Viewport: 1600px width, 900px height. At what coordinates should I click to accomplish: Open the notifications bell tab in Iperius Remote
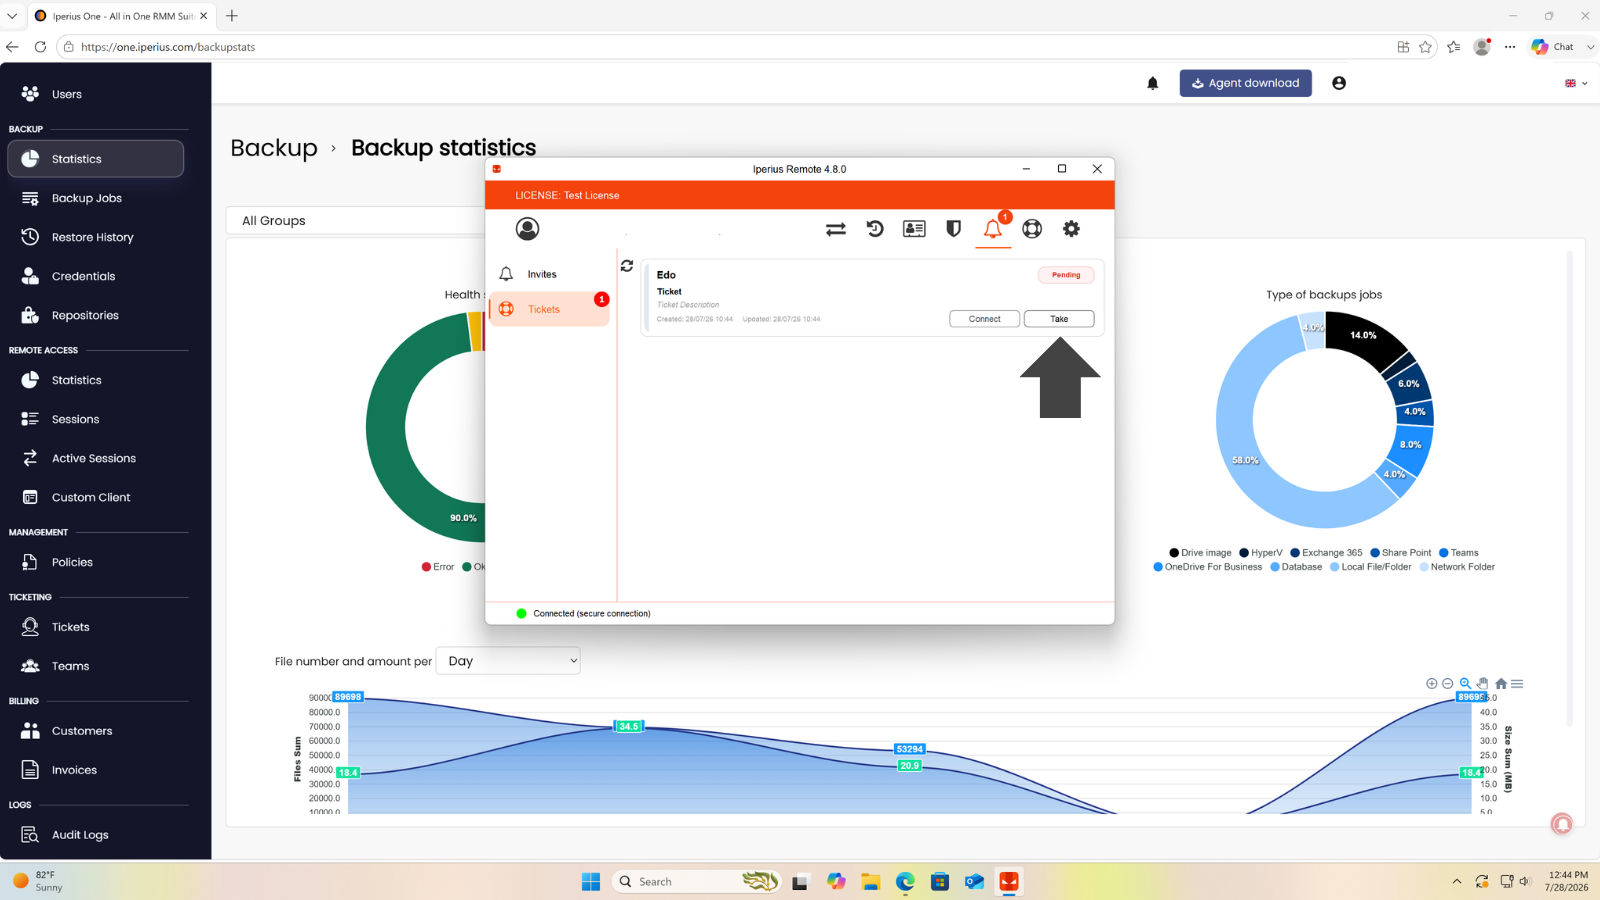coord(993,229)
